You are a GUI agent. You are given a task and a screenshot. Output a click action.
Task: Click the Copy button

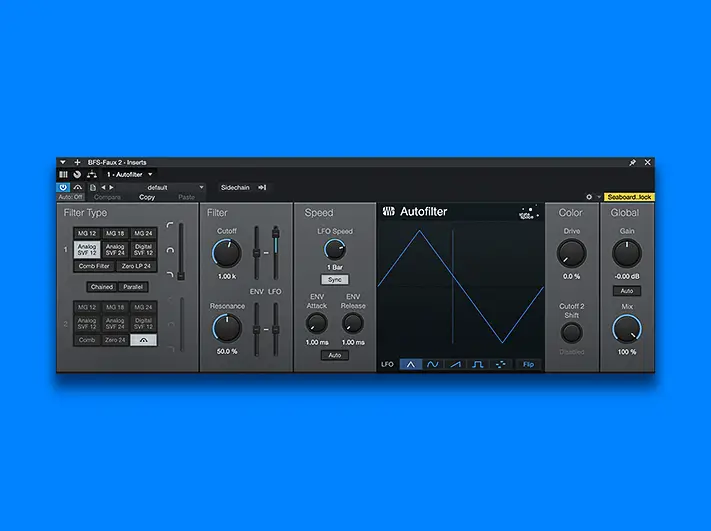tap(147, 197)
